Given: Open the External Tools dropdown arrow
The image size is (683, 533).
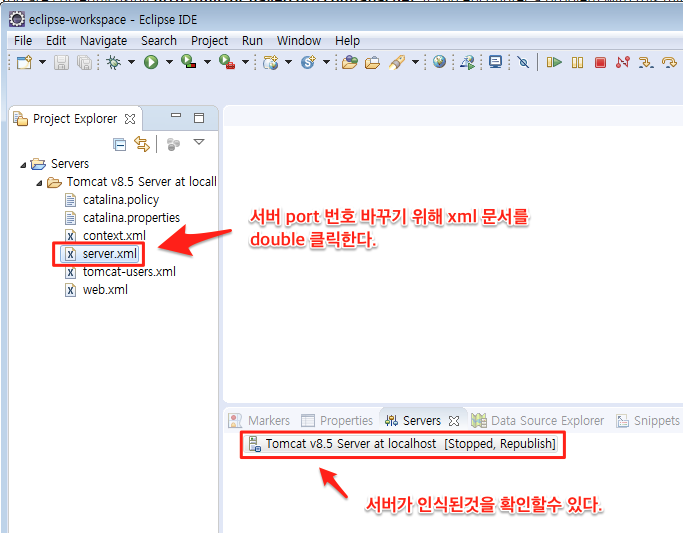Looking at the screenshot, I should coord(246,62).
